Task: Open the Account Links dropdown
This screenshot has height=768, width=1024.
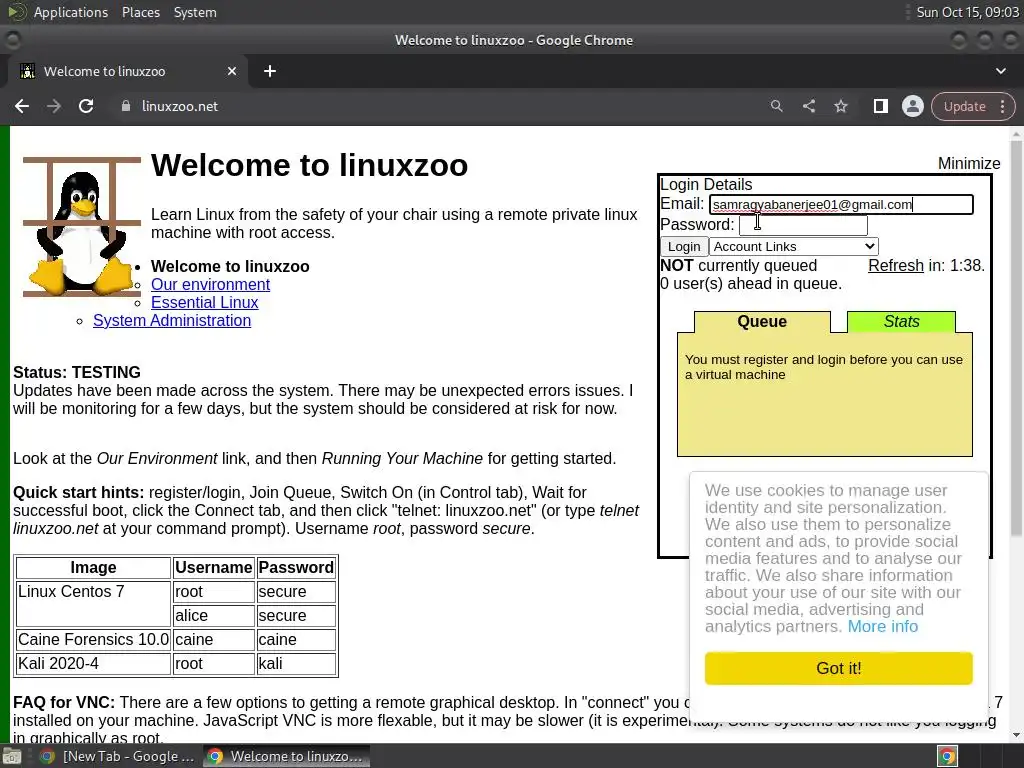Action: pyautogui.click(x=793, y=246)
